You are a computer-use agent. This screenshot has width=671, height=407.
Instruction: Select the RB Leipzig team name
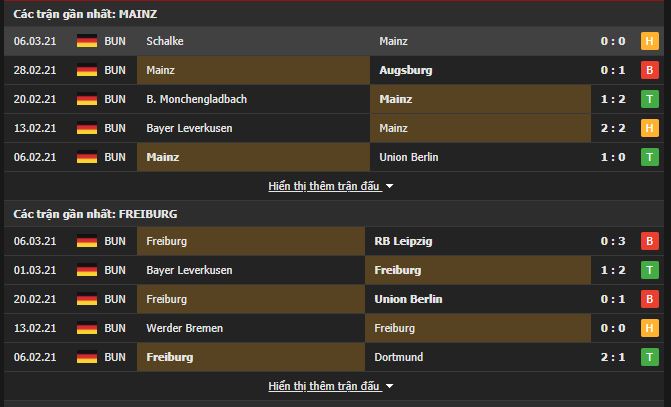click(x=403, y=241)
